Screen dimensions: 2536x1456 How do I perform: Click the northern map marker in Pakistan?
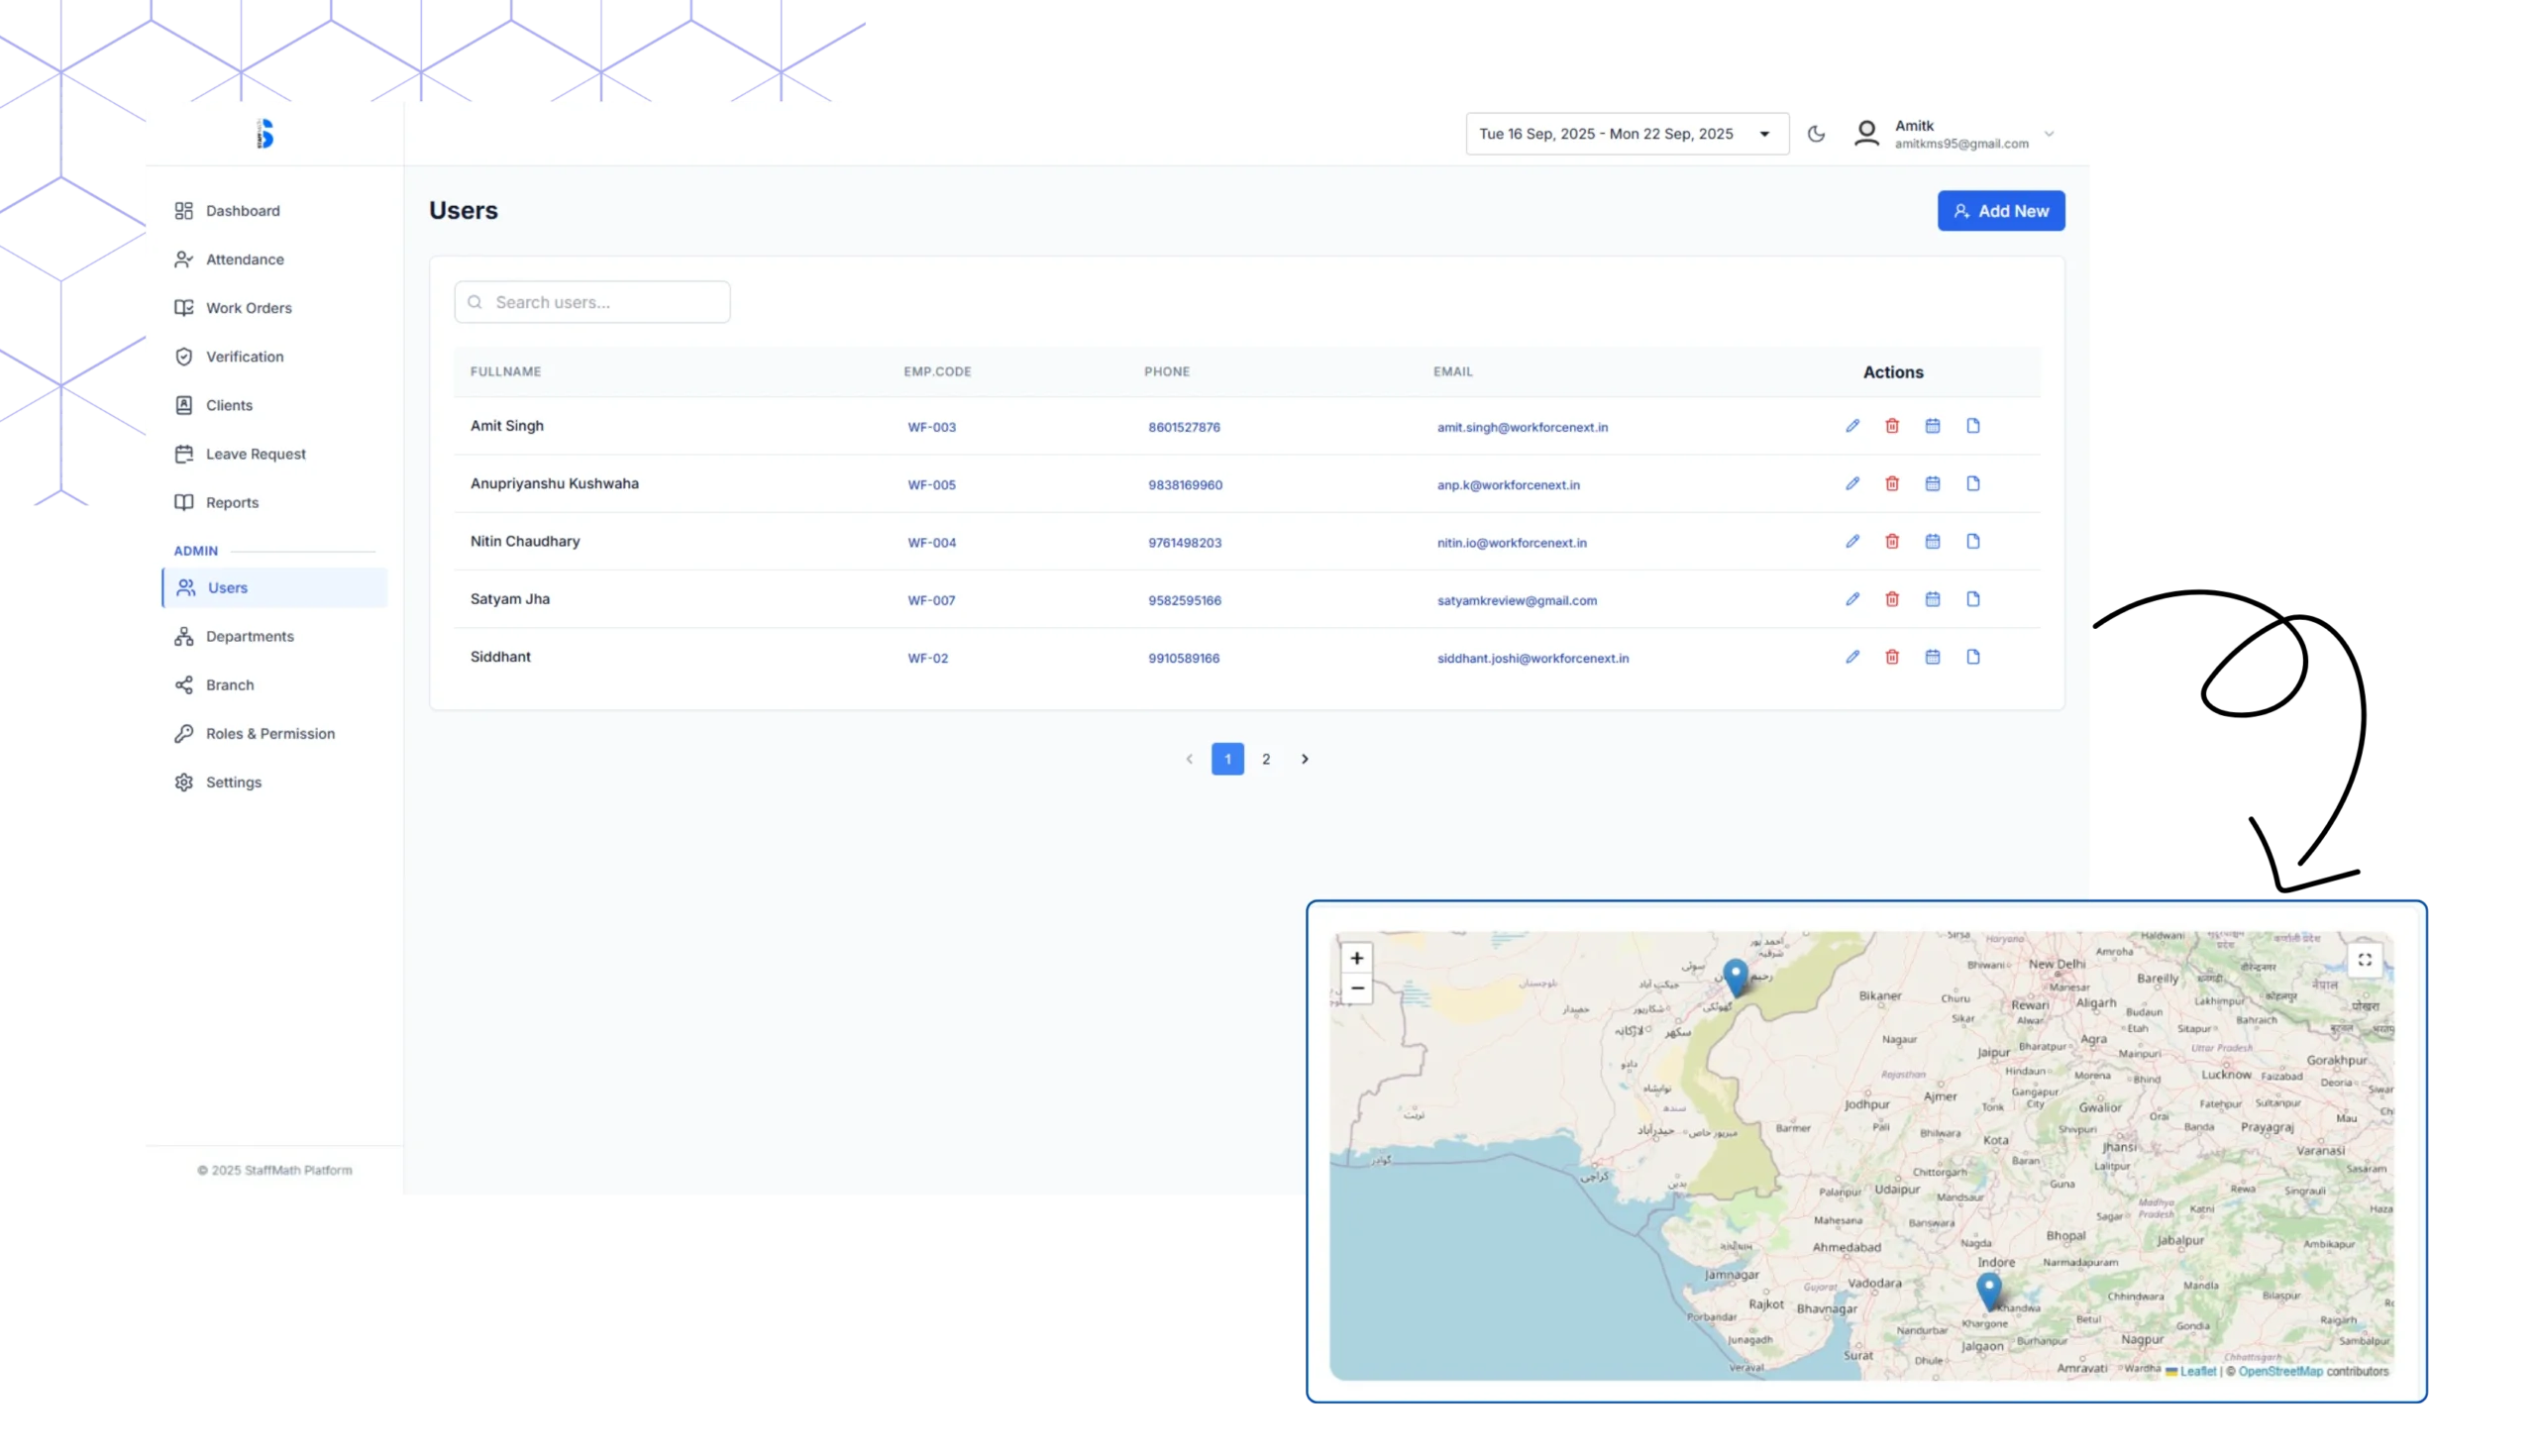coord(1735,976)
